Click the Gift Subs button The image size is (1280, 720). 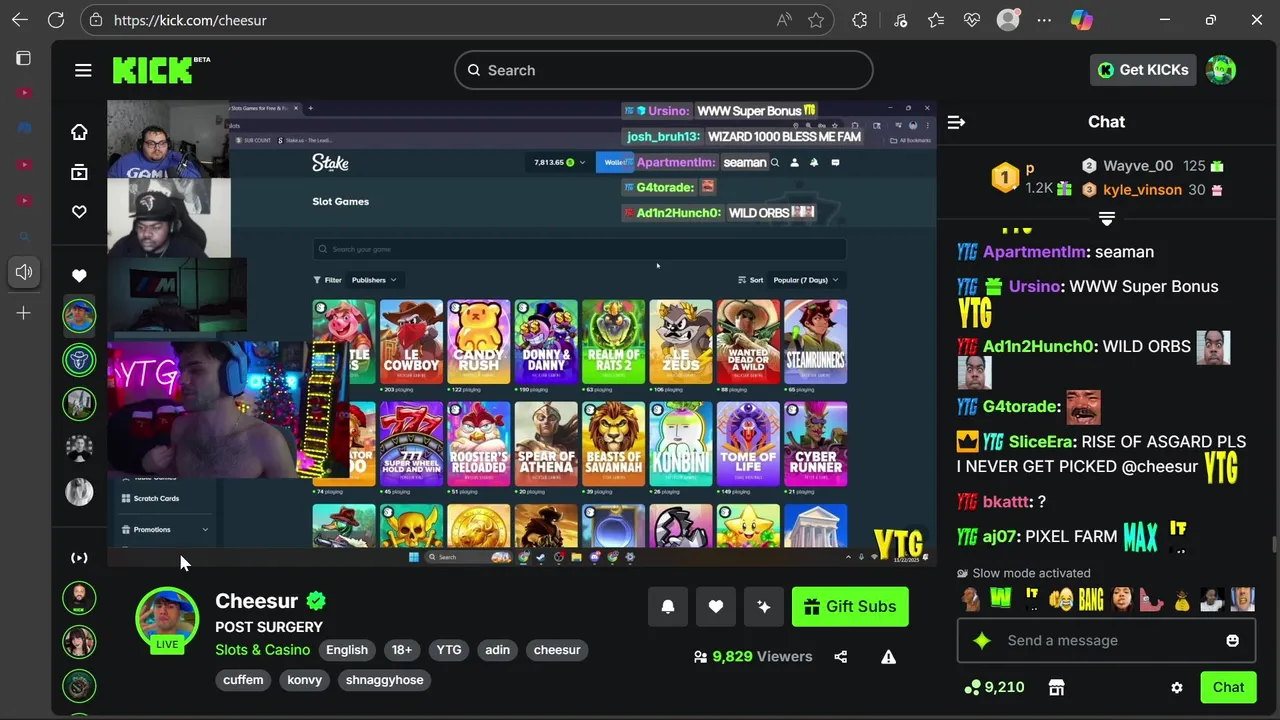click(850, 606)
